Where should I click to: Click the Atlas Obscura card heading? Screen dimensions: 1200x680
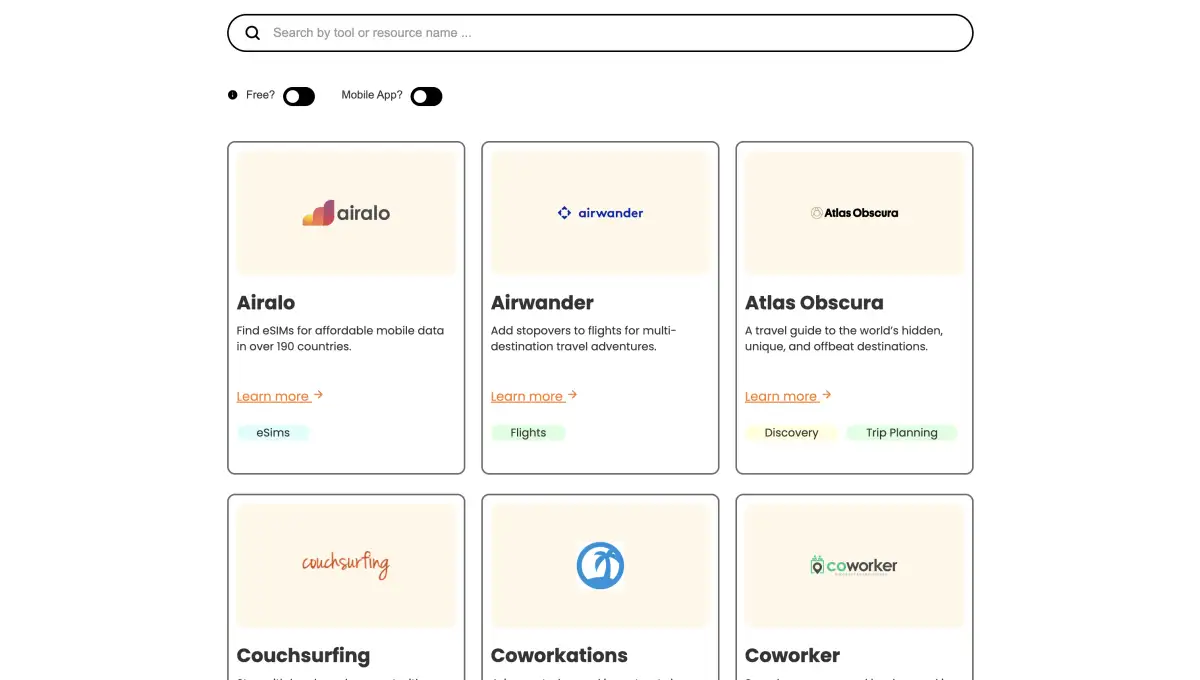pos(814,302)
